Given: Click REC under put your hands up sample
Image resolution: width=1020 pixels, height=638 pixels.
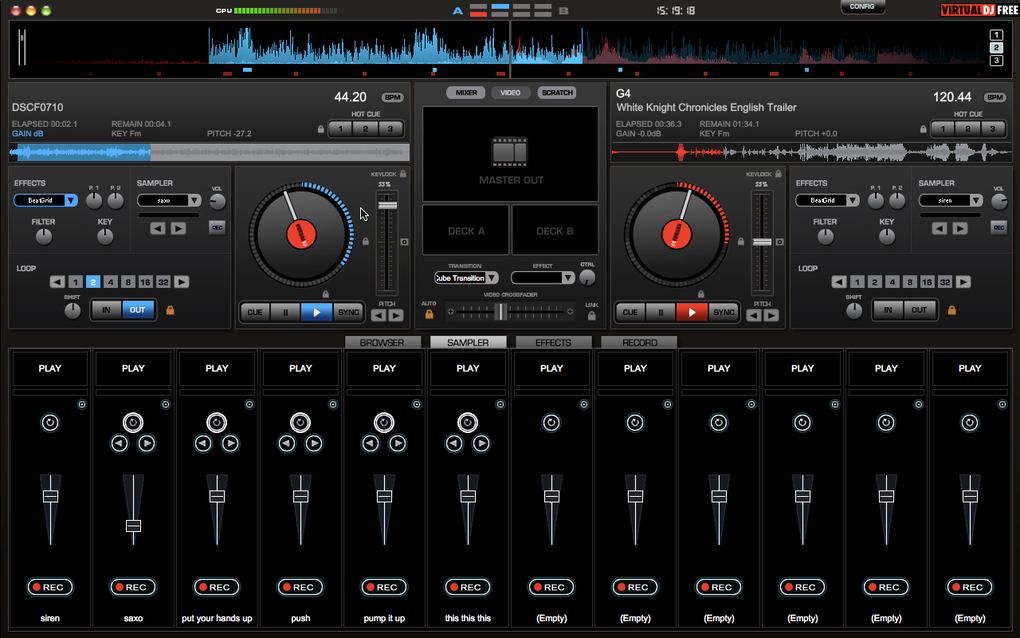Looking at the screenshot, I should [x=217, y=587].
